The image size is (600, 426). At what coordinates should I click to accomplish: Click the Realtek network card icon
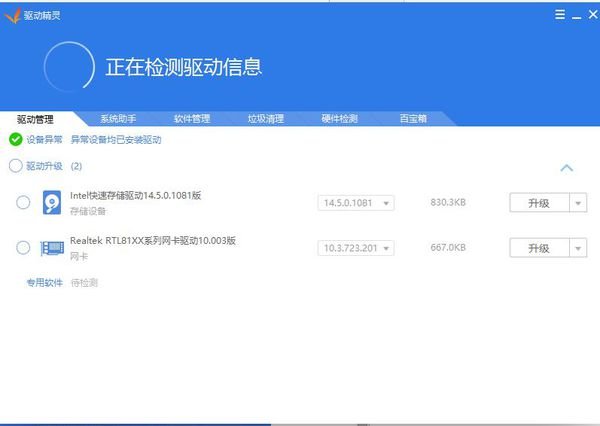pos(52,248)
